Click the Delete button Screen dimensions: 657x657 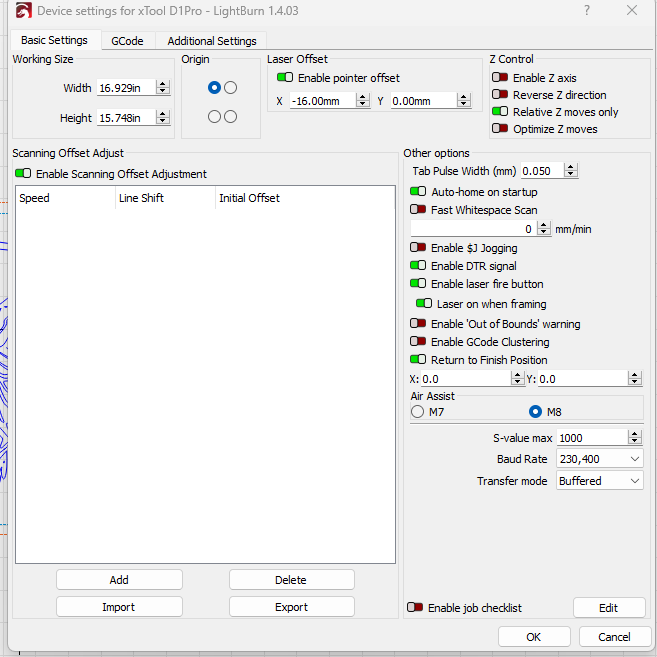tap(292, 580)
